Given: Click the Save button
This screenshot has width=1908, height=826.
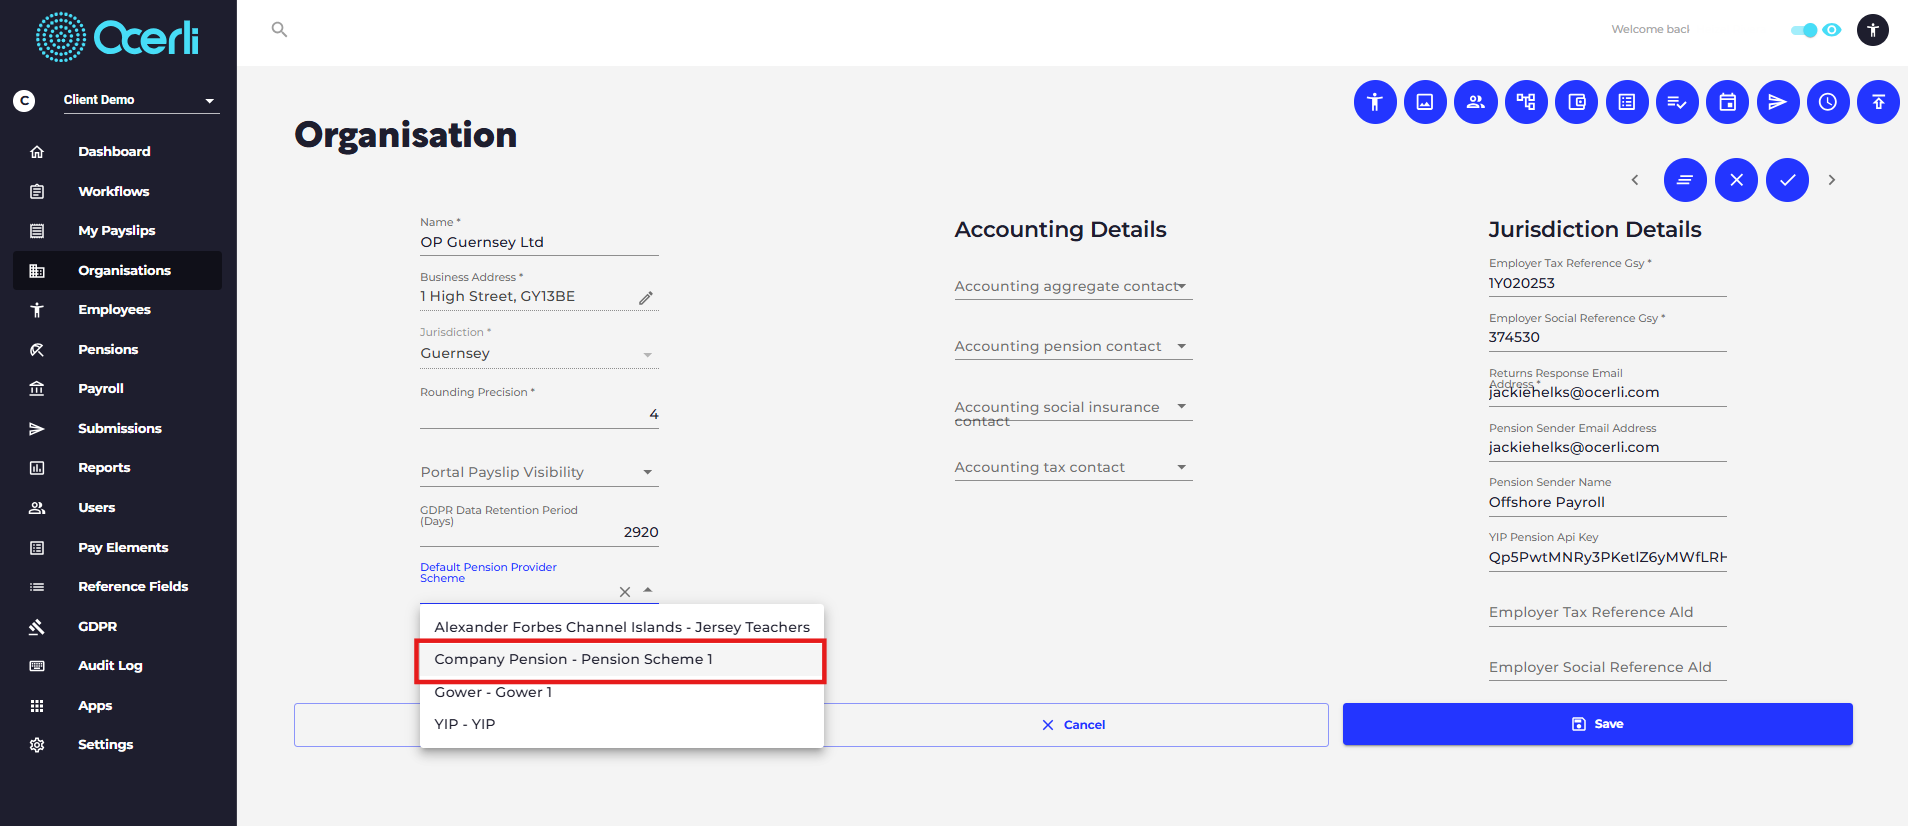Looking at the screenshot, I should pos(1597,724).
